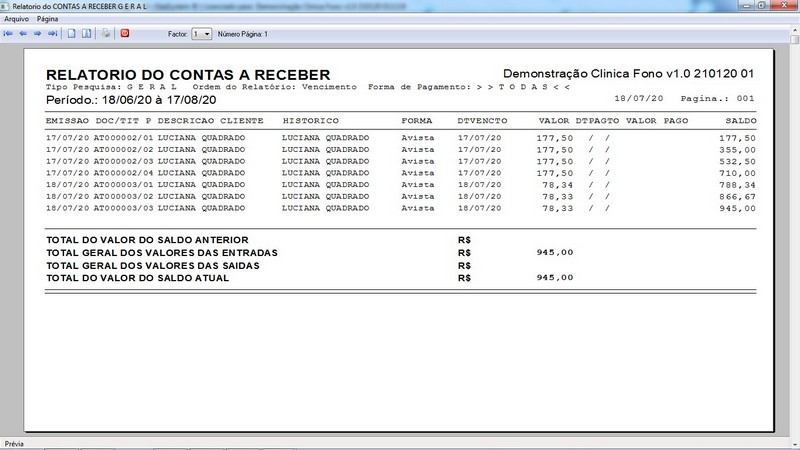
Task: Click the FORMA column header
Action: [416, 121]
